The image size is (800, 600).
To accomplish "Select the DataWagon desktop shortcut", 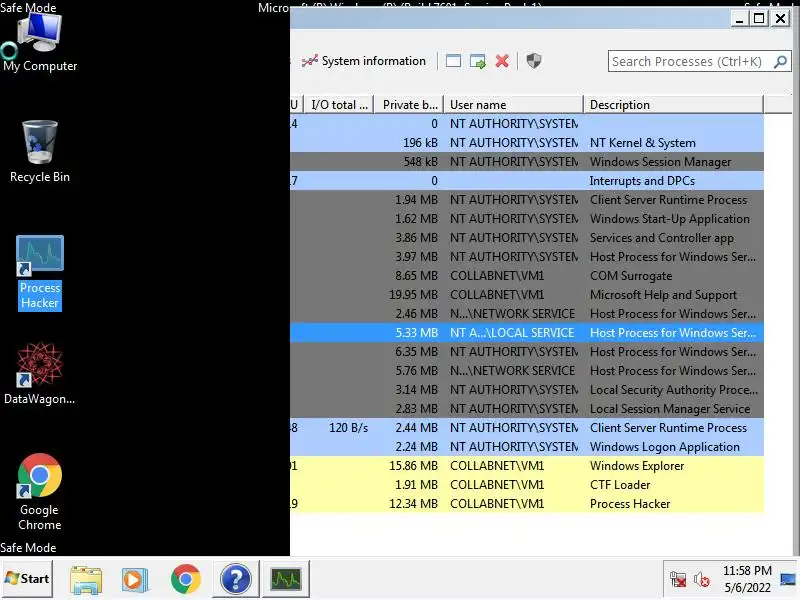I will (40, 374).
